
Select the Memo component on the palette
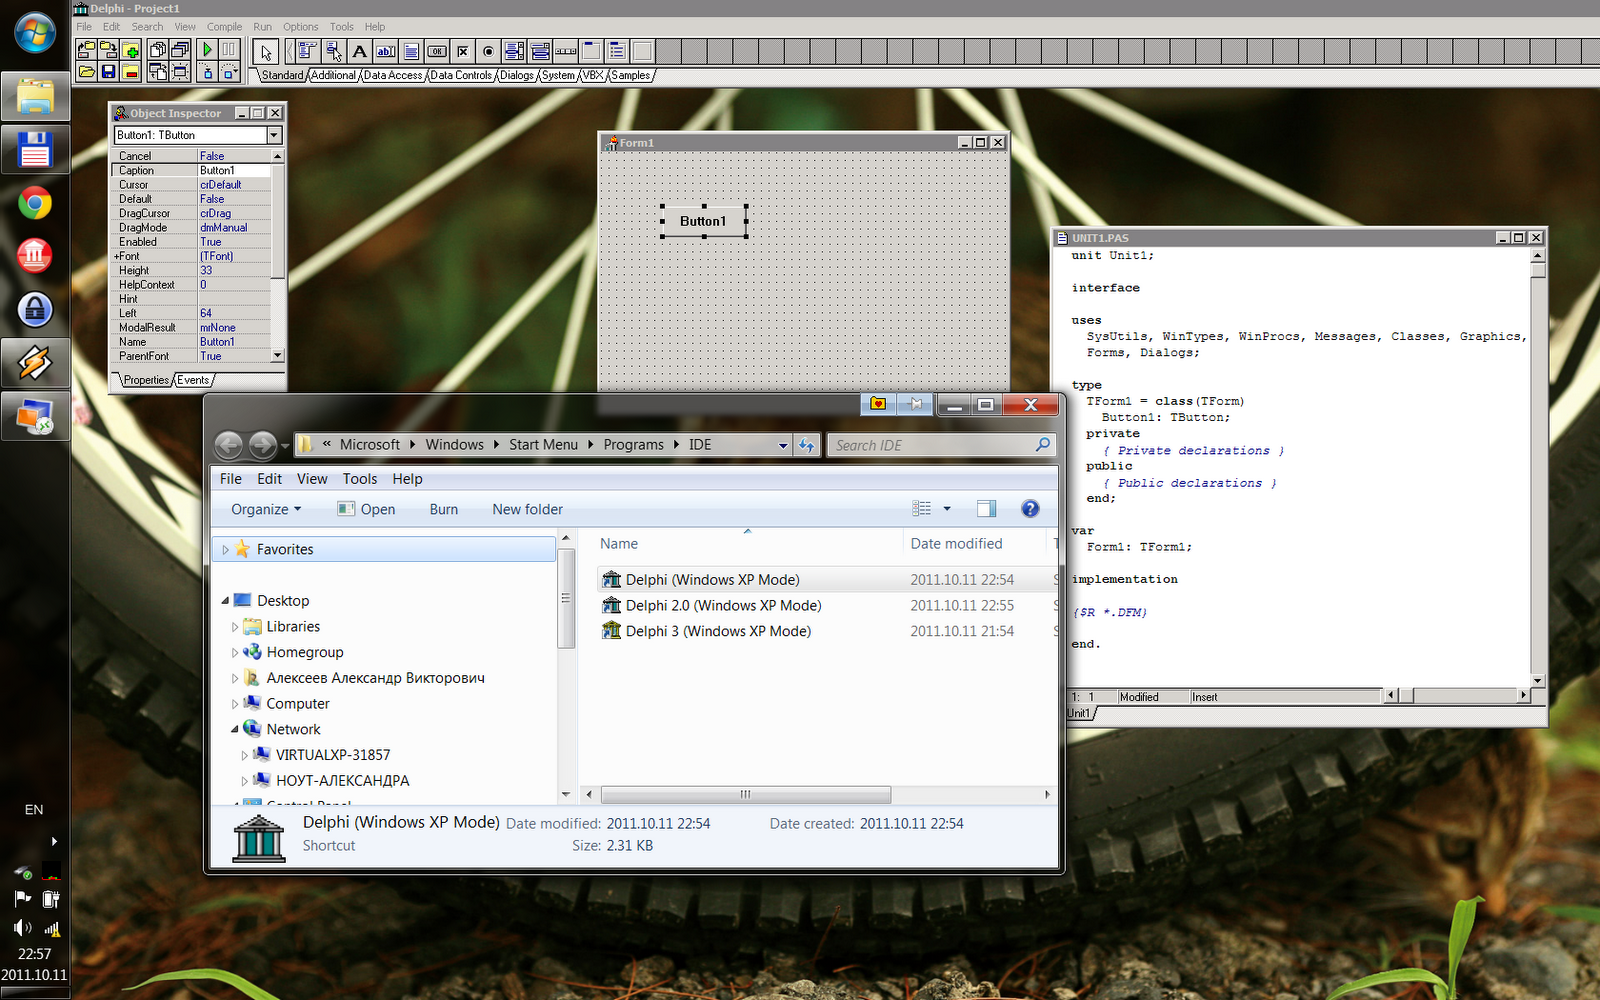(411, 51)
